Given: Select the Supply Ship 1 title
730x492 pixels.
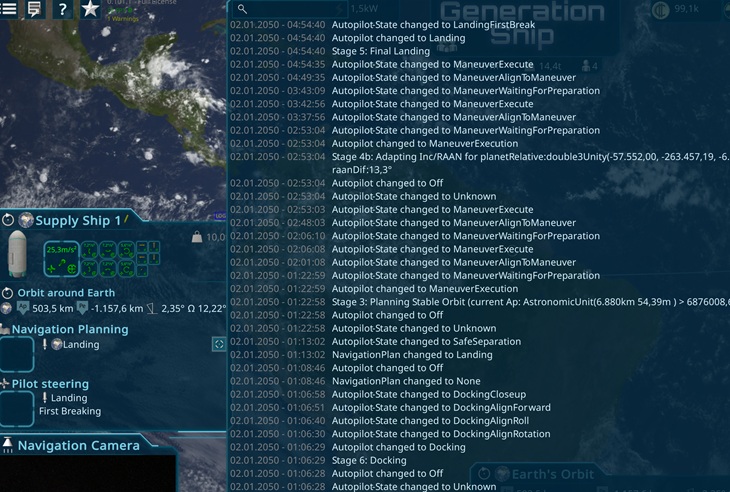Looking at the screenshot, I should [x=78, y=220].
